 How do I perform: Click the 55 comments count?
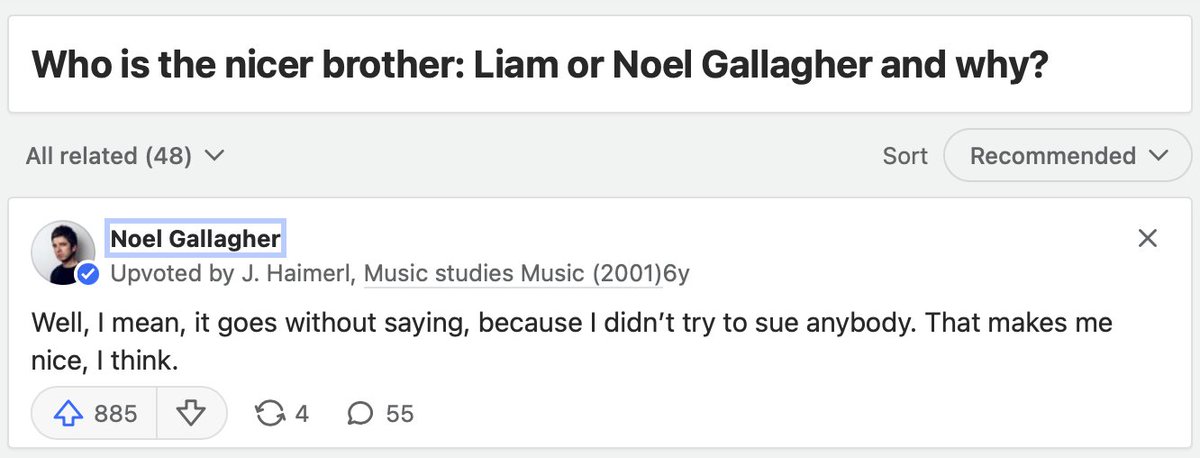coord(399,413)
